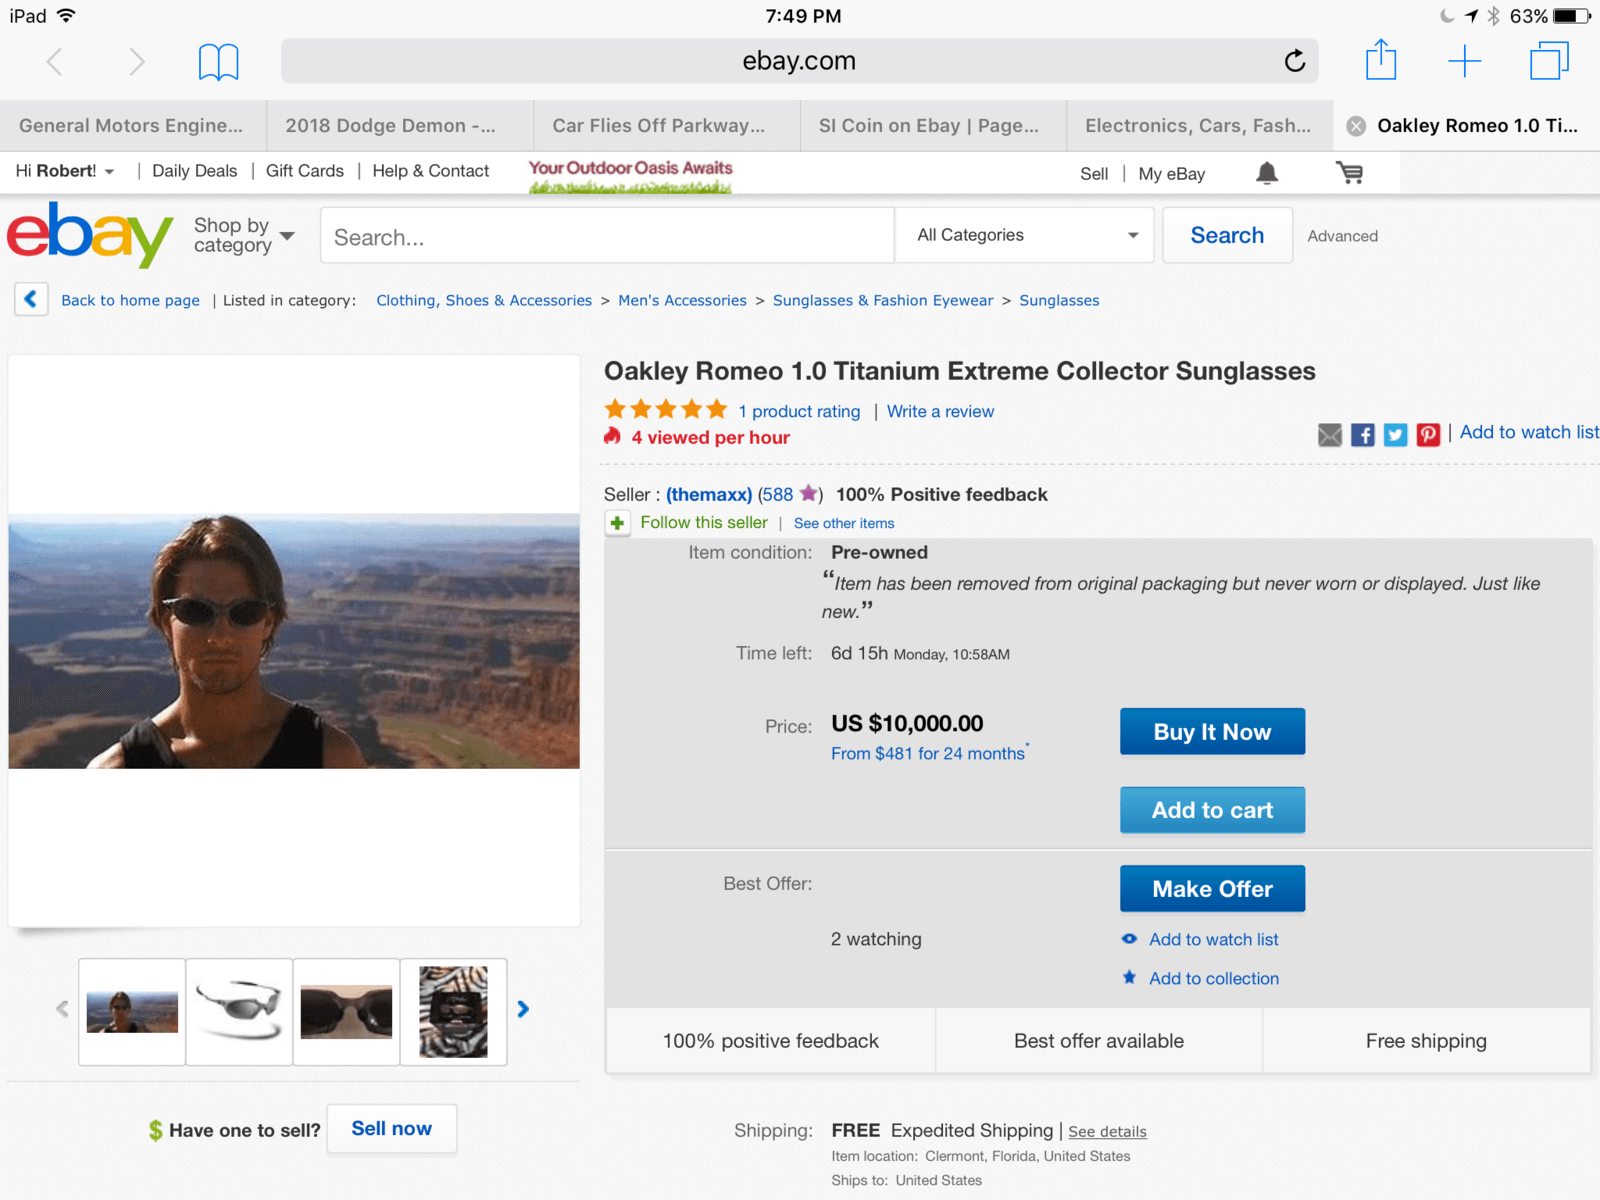Email listing to a friend
The height and width of the screenshot is (1200, 1600).
tap(1329, 434)
